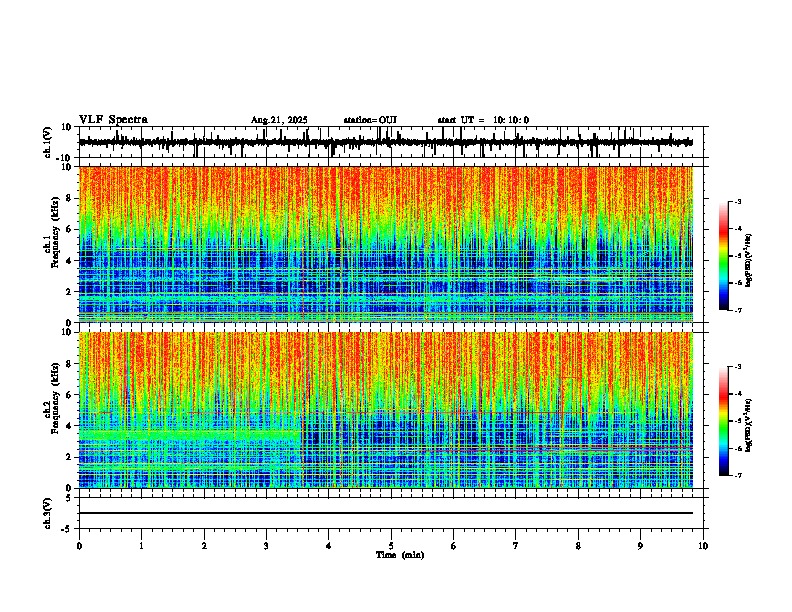Select the "Time (min)" x-axis label
The image size is (792, 612).
click(x=400, y=555)
